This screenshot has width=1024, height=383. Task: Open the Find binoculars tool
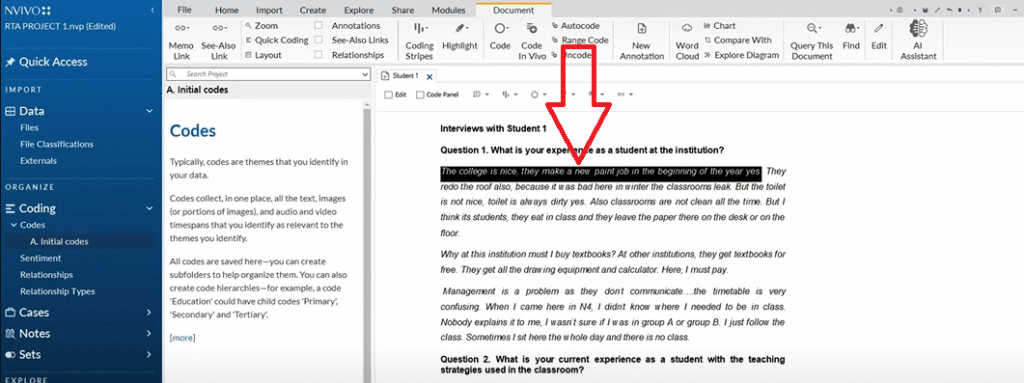point(851,38)
